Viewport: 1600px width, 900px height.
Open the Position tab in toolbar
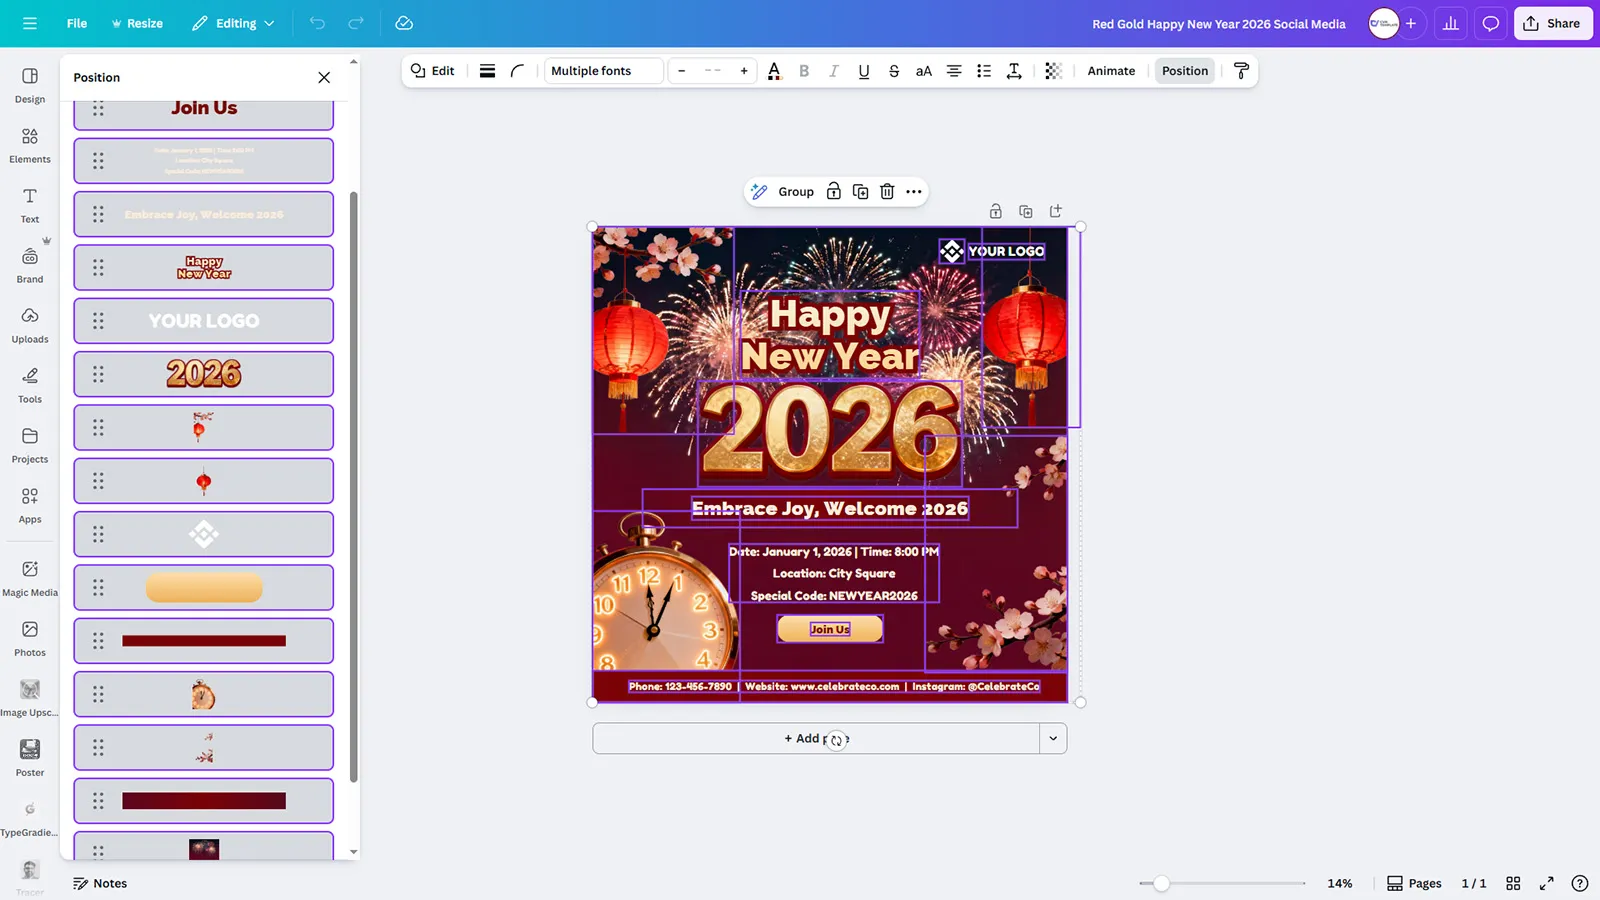[1184, 71]
